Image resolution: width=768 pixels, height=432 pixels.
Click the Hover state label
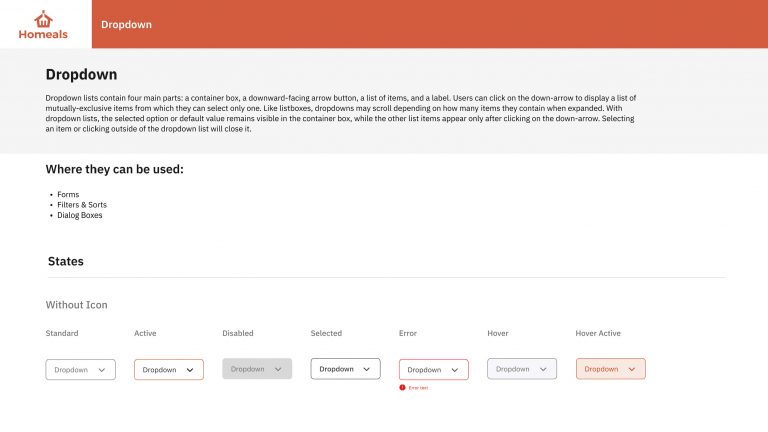click(498, 333)
